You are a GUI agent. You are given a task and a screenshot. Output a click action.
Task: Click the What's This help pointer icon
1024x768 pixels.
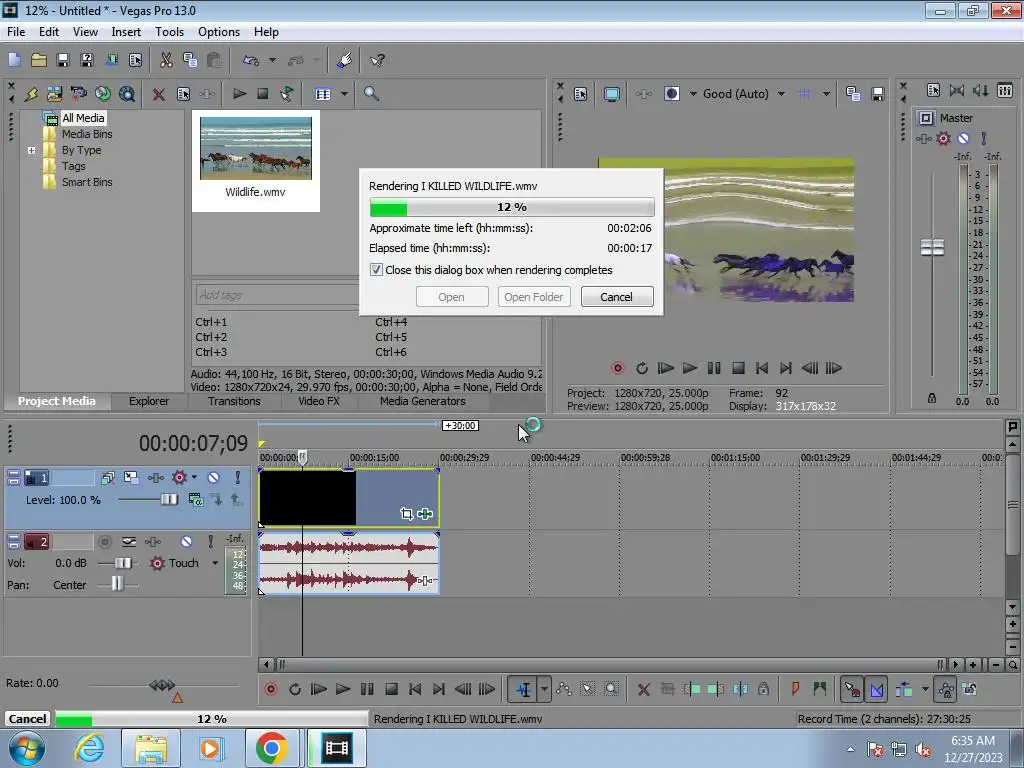pyautogui.click(x=377, y=60)
